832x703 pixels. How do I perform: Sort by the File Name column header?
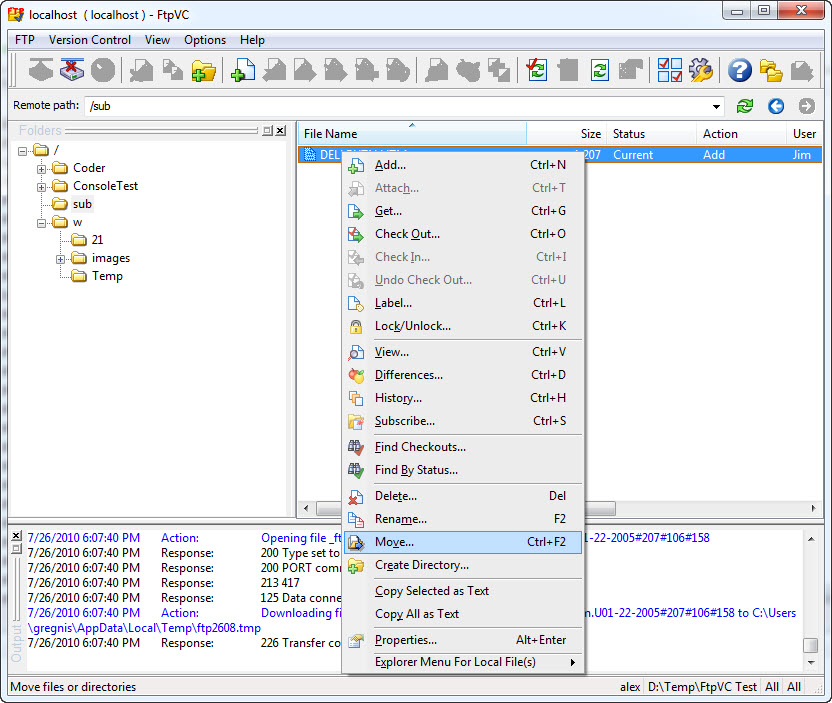412,134
